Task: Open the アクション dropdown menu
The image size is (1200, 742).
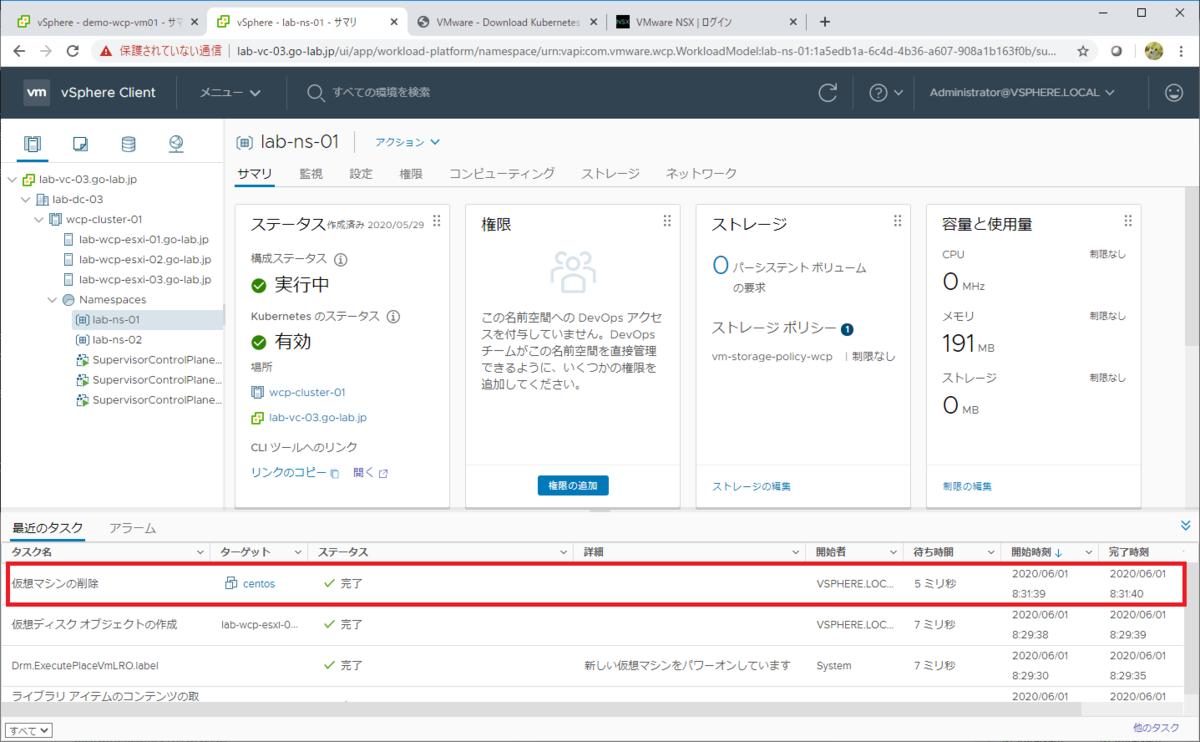Action: coord(406,142)
